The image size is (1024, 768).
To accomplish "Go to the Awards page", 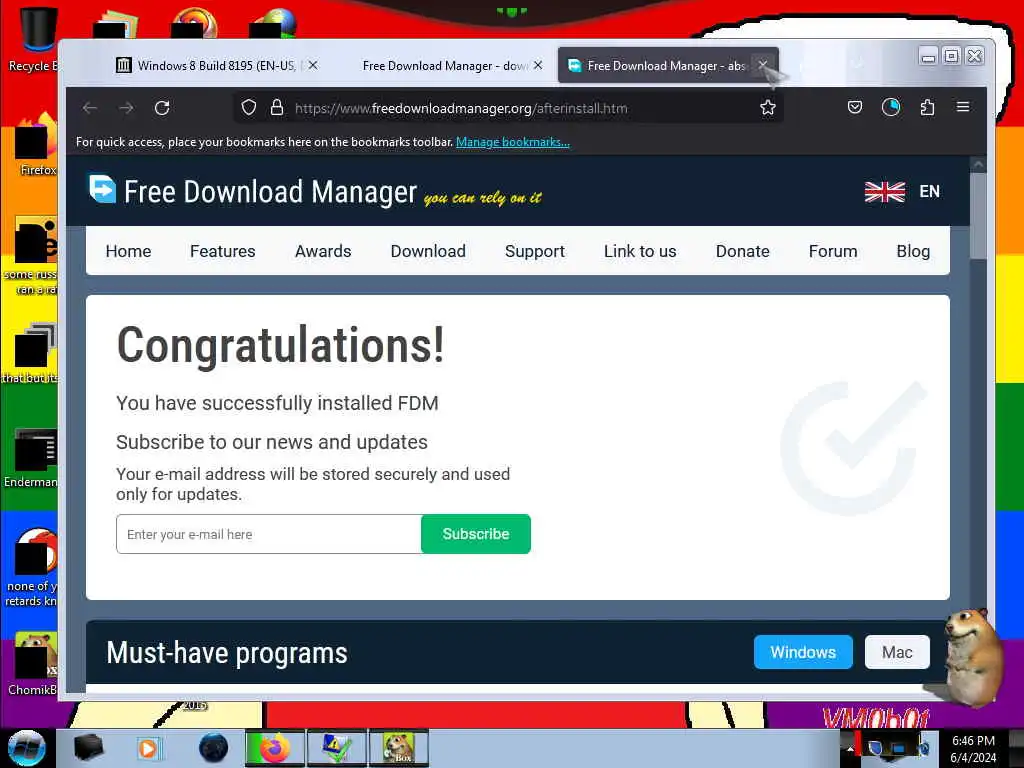I will click(x=323, y=251).
